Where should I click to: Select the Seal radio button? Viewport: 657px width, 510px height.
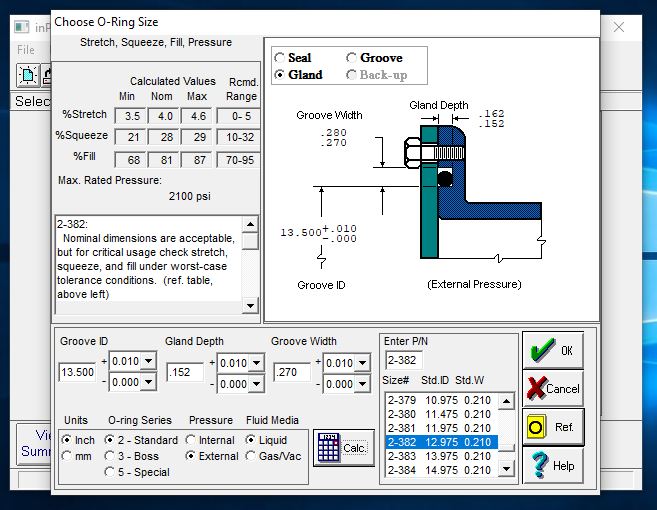(x=293, y=57)
